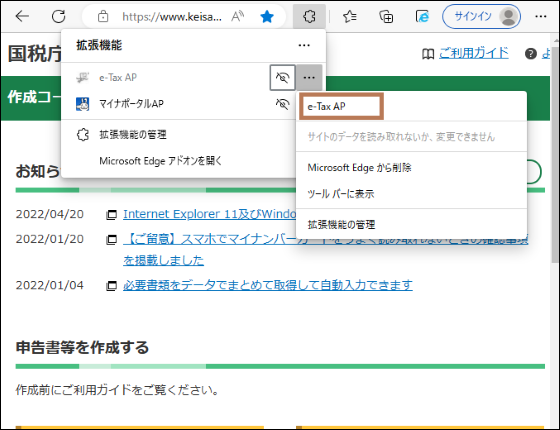Click the address bar URL field
The width and height of the screenshot is (560, 430).
pos(172,16)
